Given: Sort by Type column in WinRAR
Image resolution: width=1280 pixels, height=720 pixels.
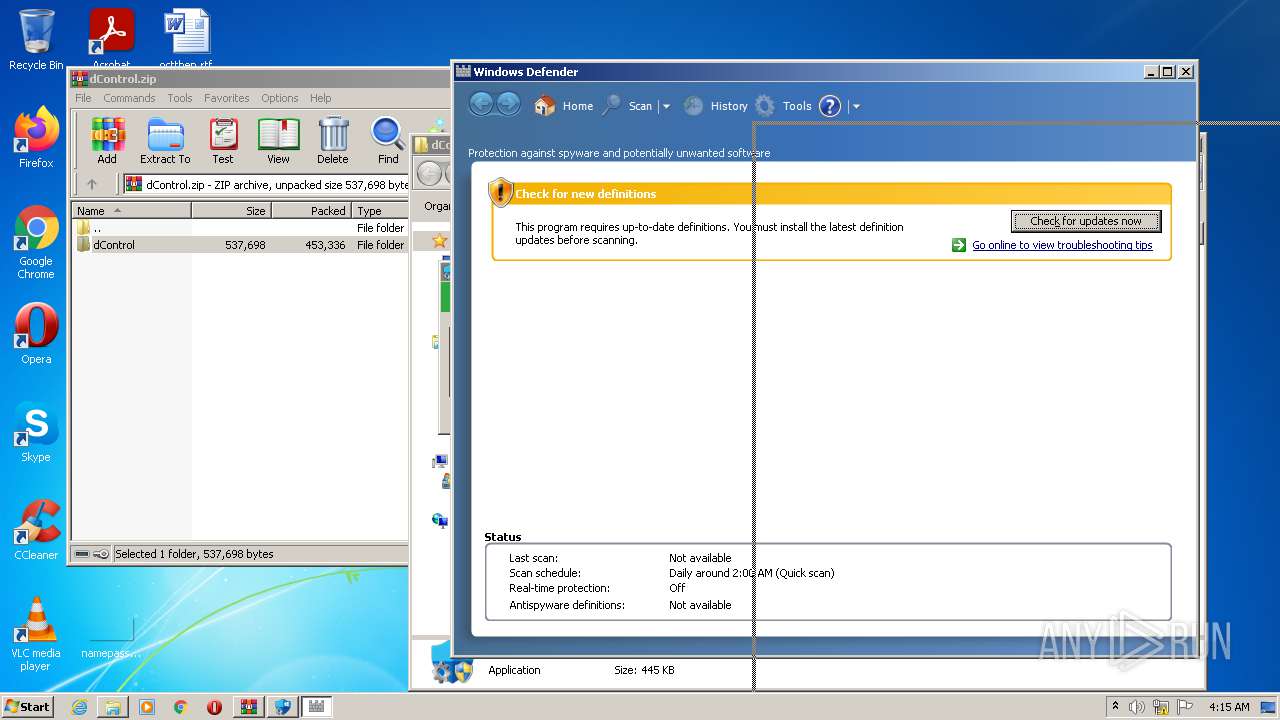Looking at the screenshot, I should (380, 210).
